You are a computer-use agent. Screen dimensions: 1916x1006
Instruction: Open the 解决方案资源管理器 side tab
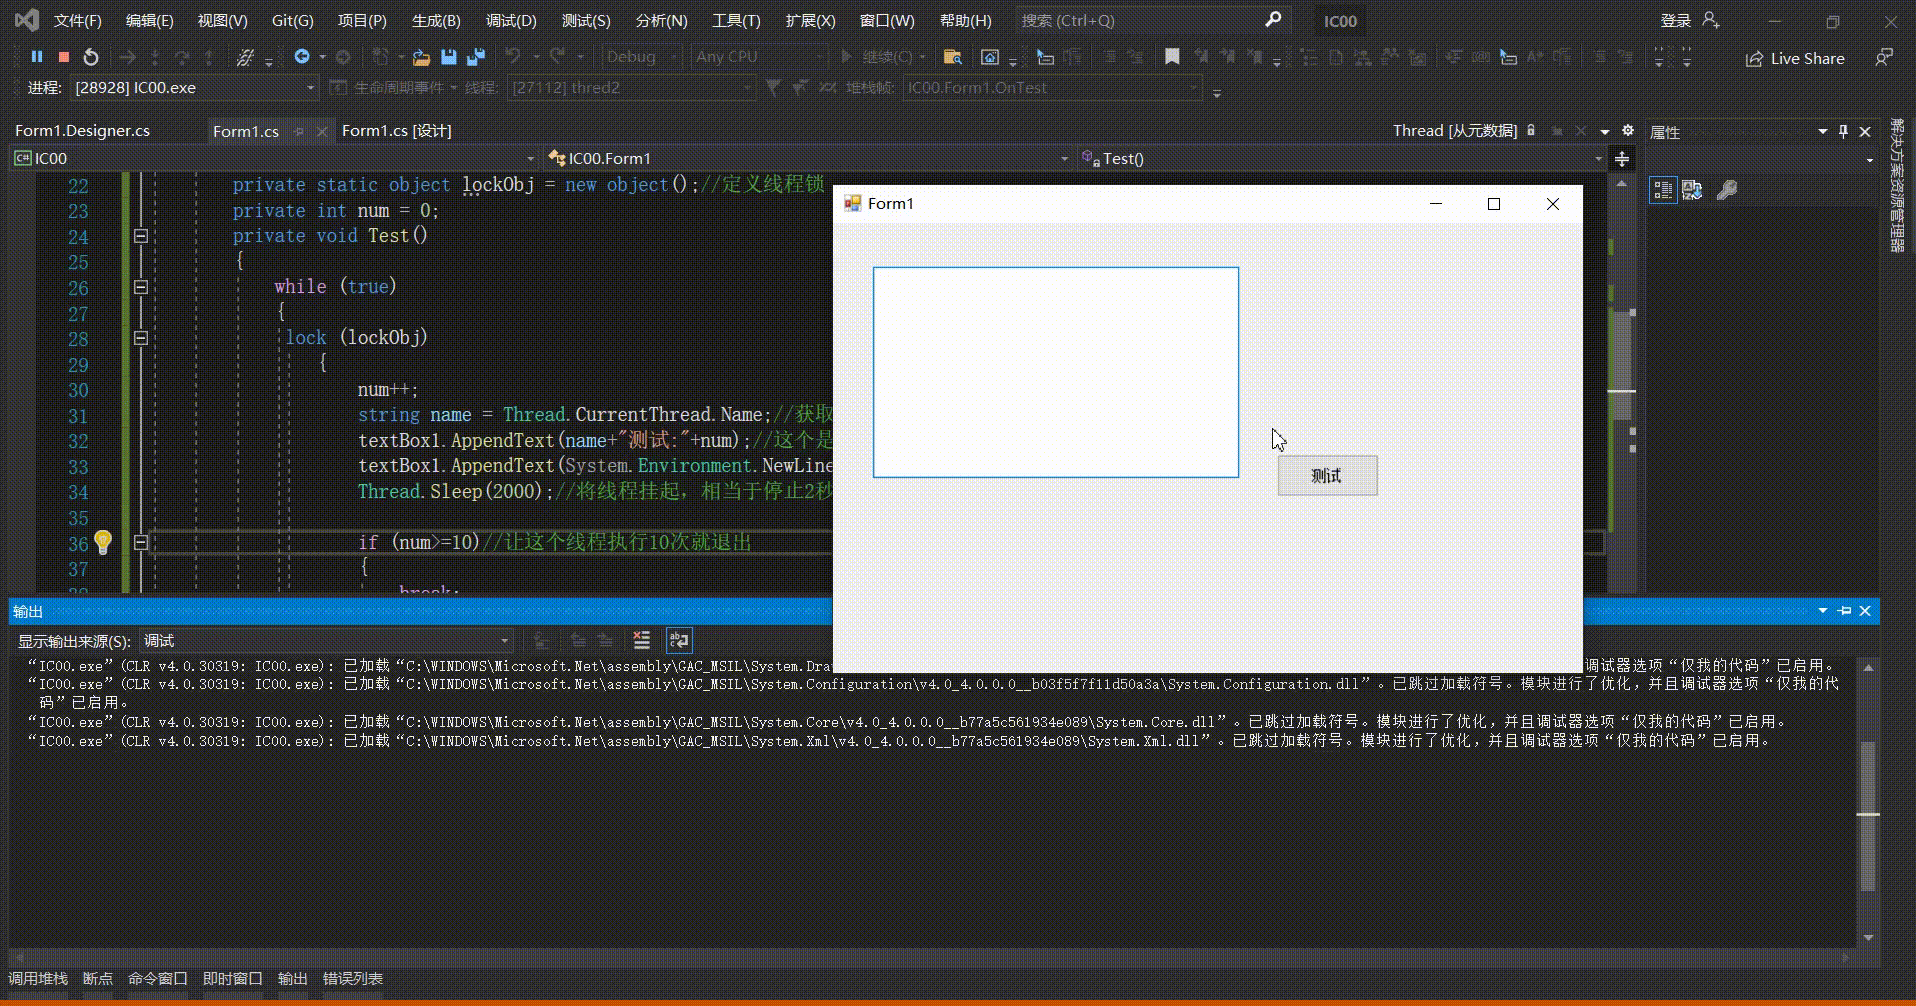tap(1897, 185)
